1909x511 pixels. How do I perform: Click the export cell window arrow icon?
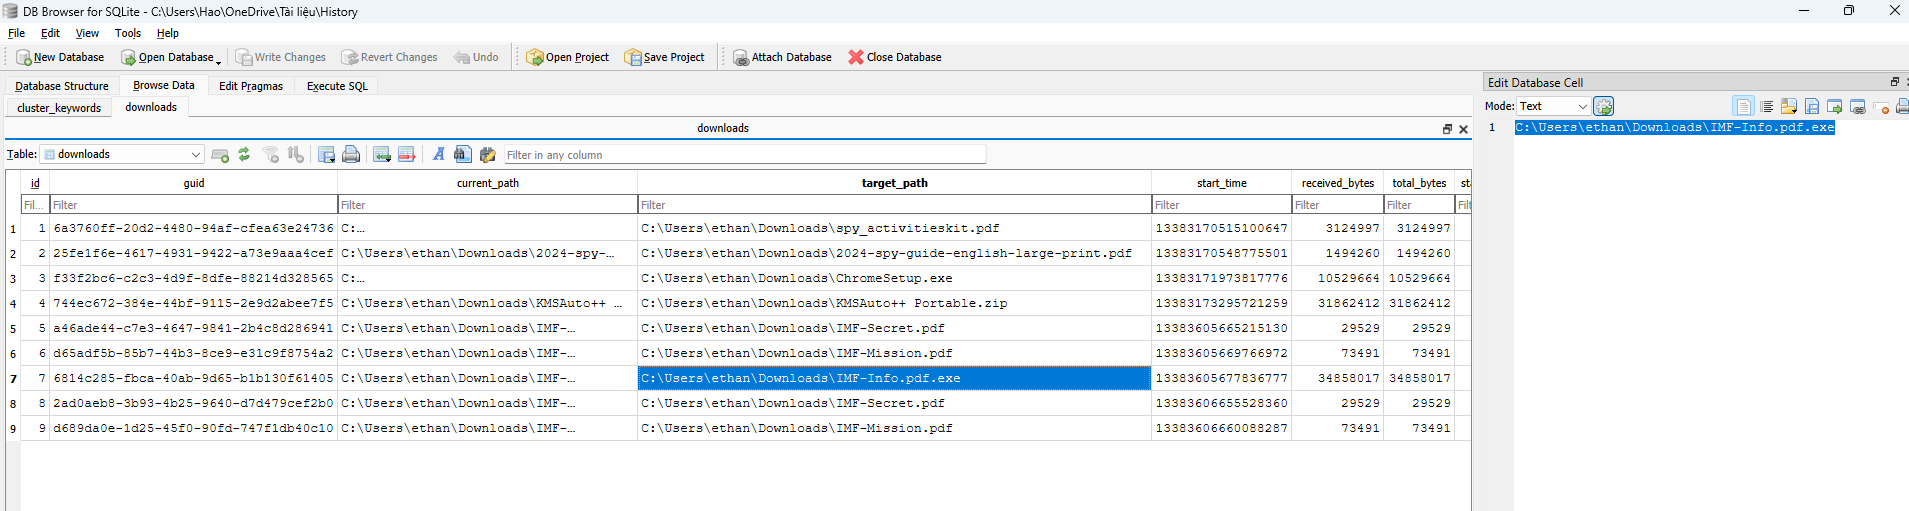[1835, 106]
